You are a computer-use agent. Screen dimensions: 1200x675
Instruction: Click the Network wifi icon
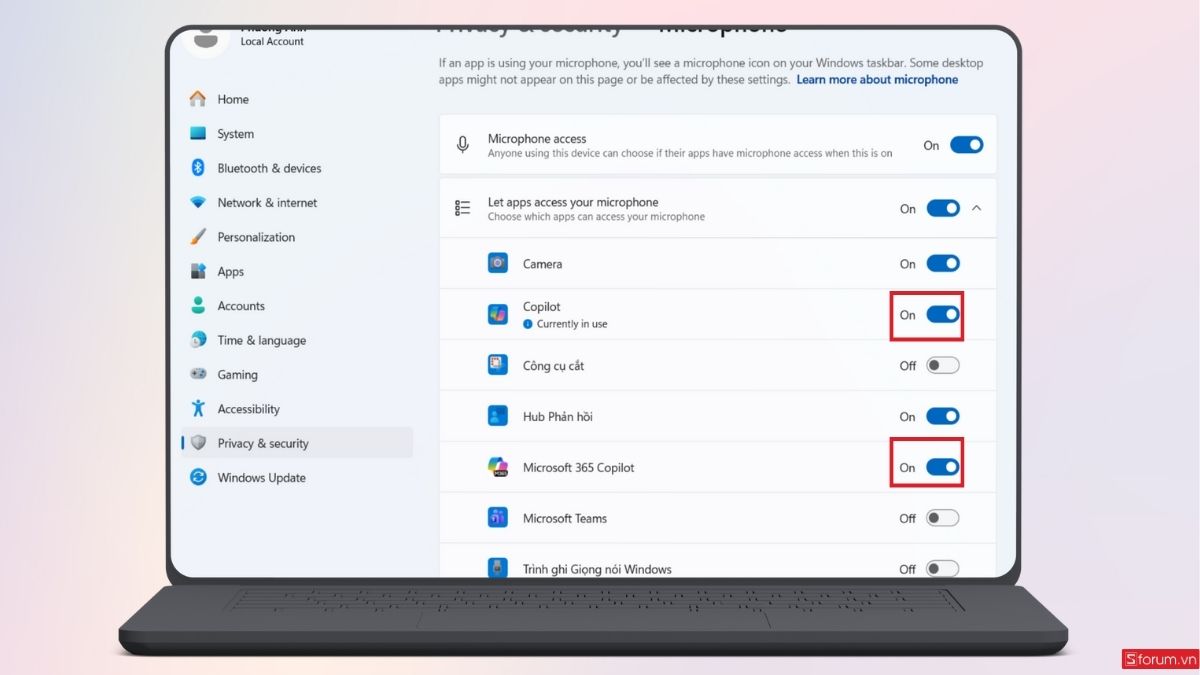pos(198,202)
